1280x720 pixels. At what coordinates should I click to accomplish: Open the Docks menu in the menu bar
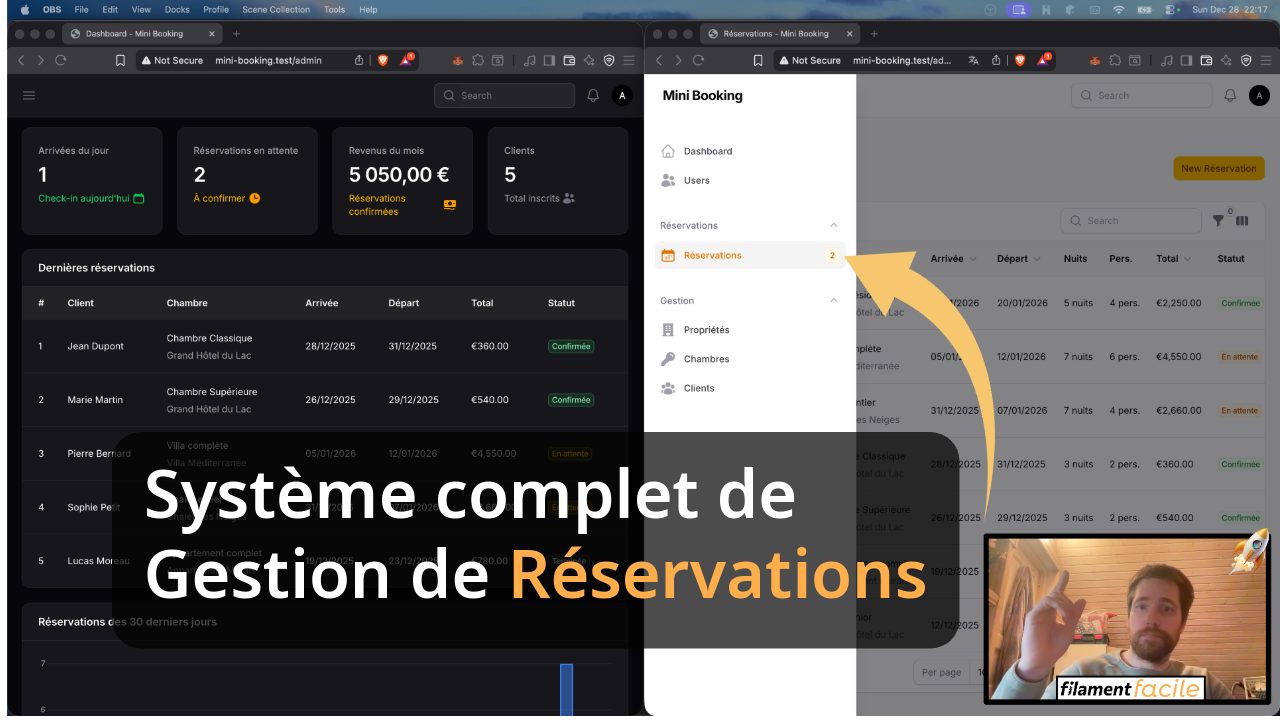tap(177, 9)
